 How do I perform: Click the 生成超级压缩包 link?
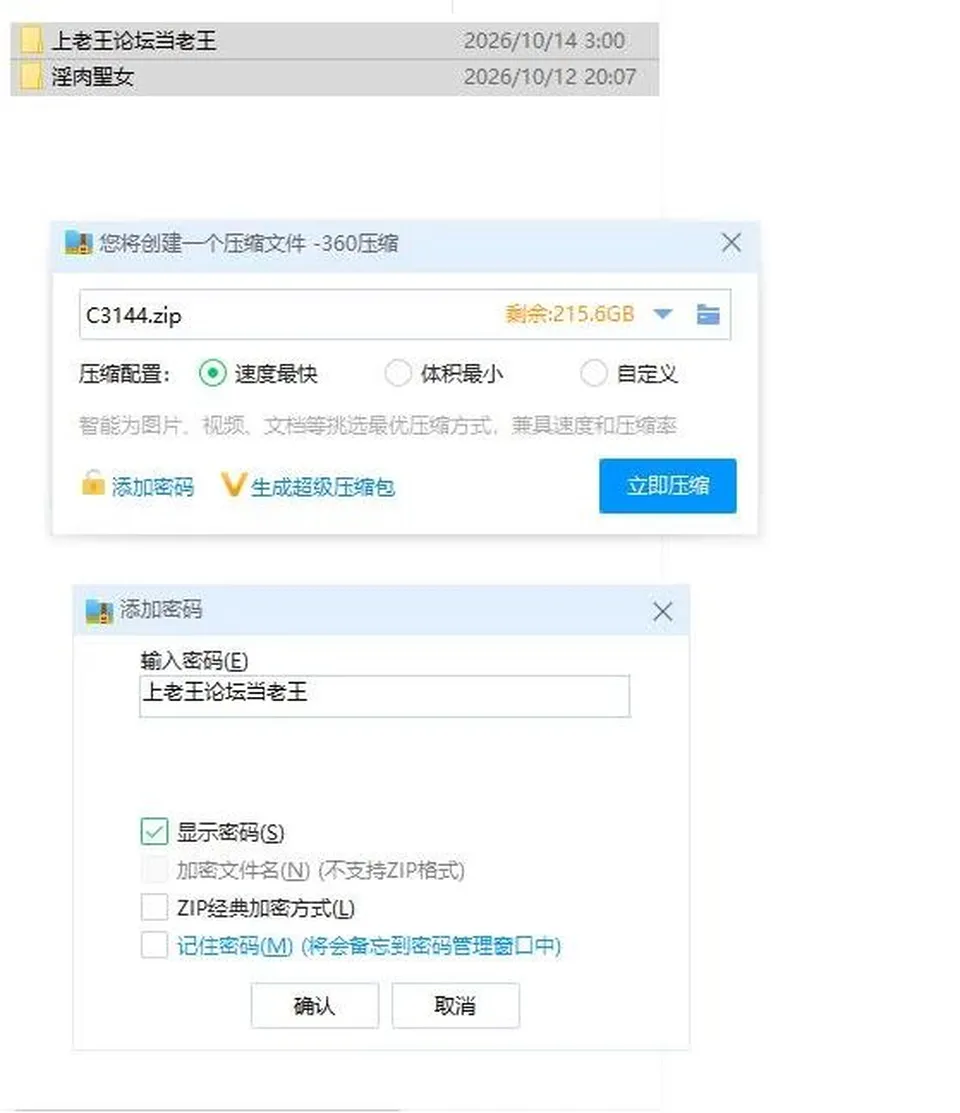tap(323, 487)
